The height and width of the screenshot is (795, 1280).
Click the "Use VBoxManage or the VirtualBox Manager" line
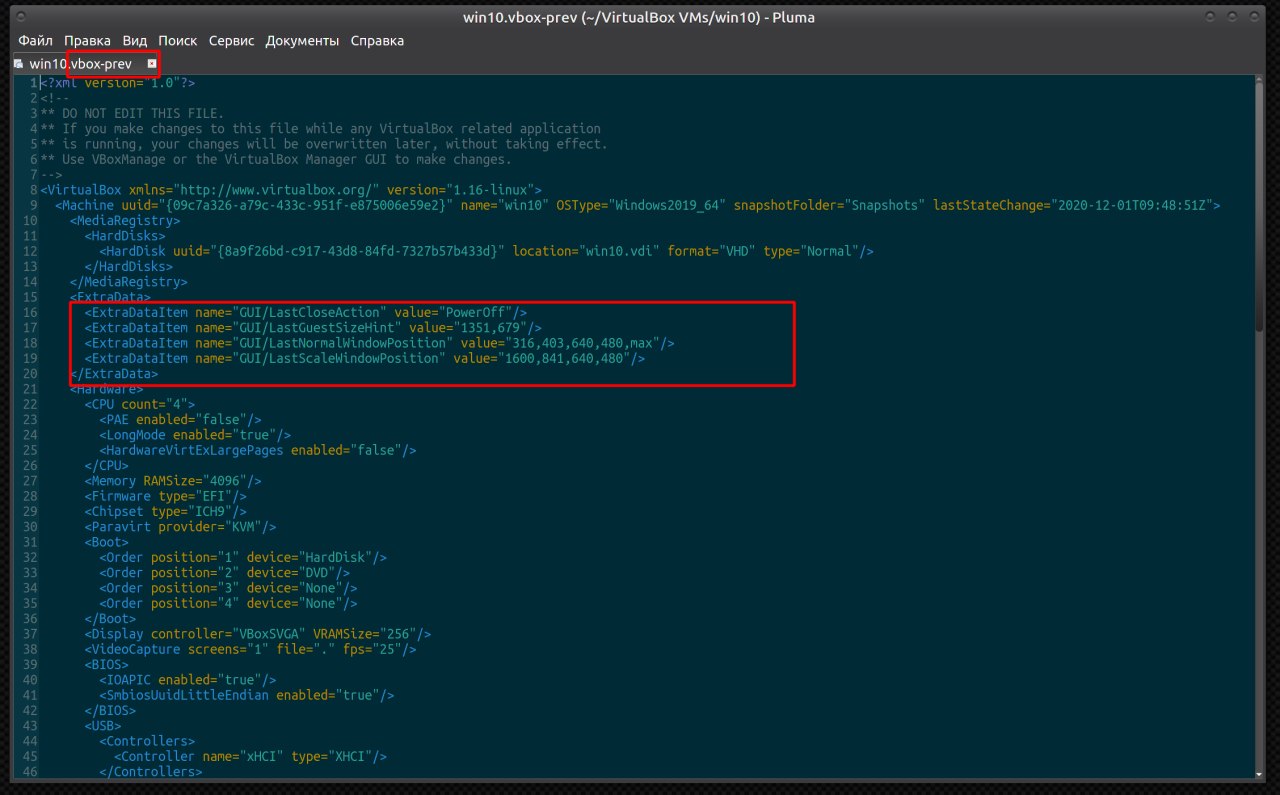[x=276, y=160]
